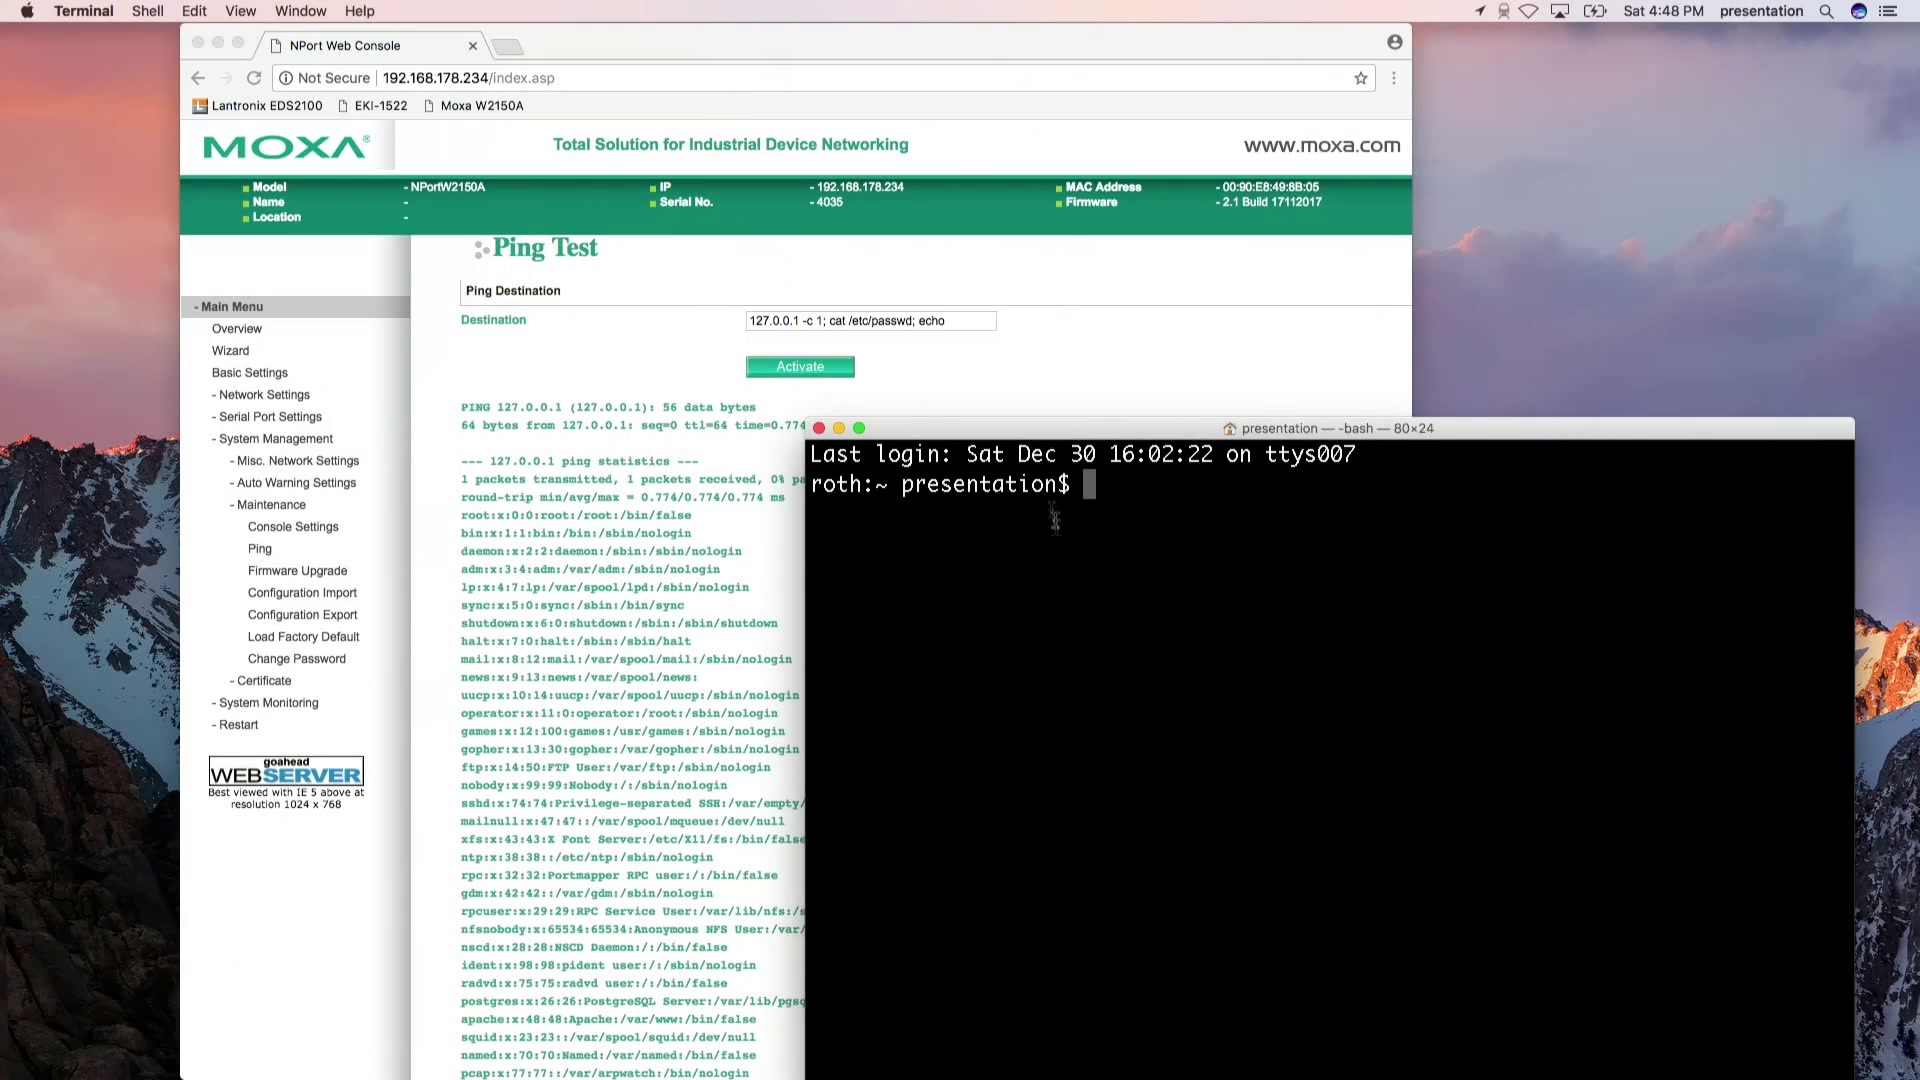Click the browser forward arrow
This screenshot has width=1920, height=1080.
click(x=226, y=78)
